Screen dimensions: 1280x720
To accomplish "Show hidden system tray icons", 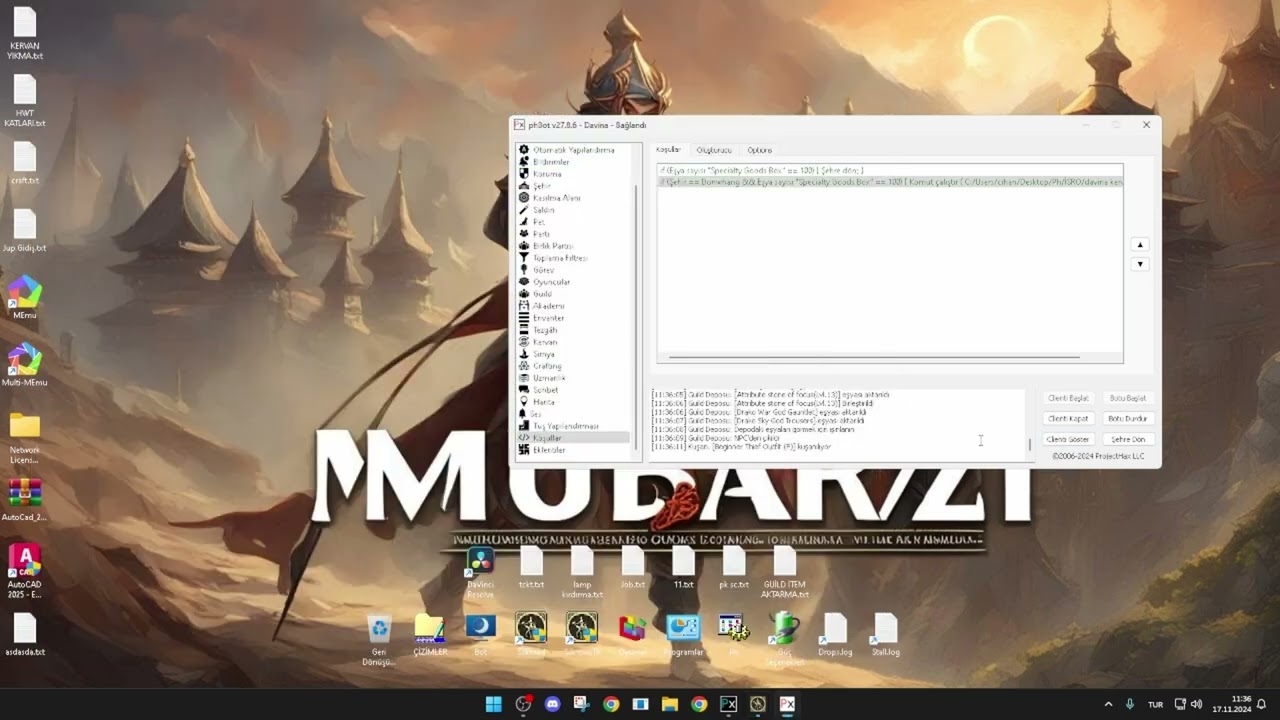I will click(1108, 704).
